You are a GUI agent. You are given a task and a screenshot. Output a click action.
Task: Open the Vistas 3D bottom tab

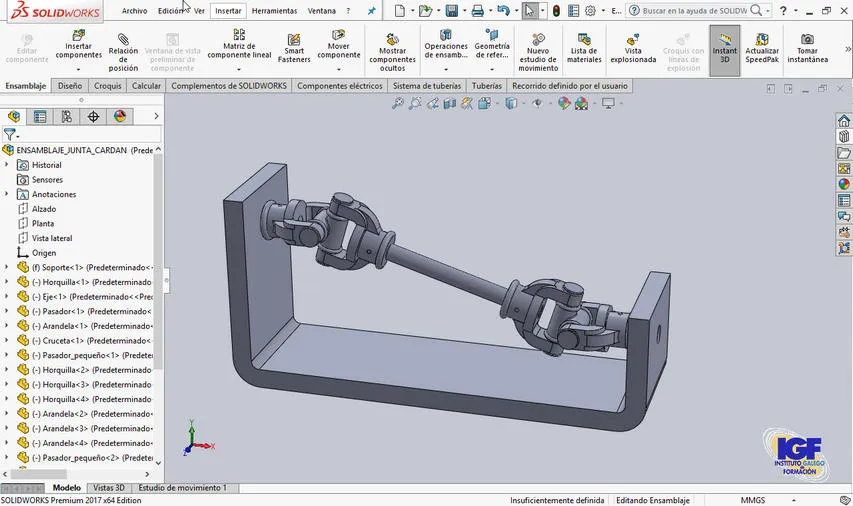(x=109, y=488)
